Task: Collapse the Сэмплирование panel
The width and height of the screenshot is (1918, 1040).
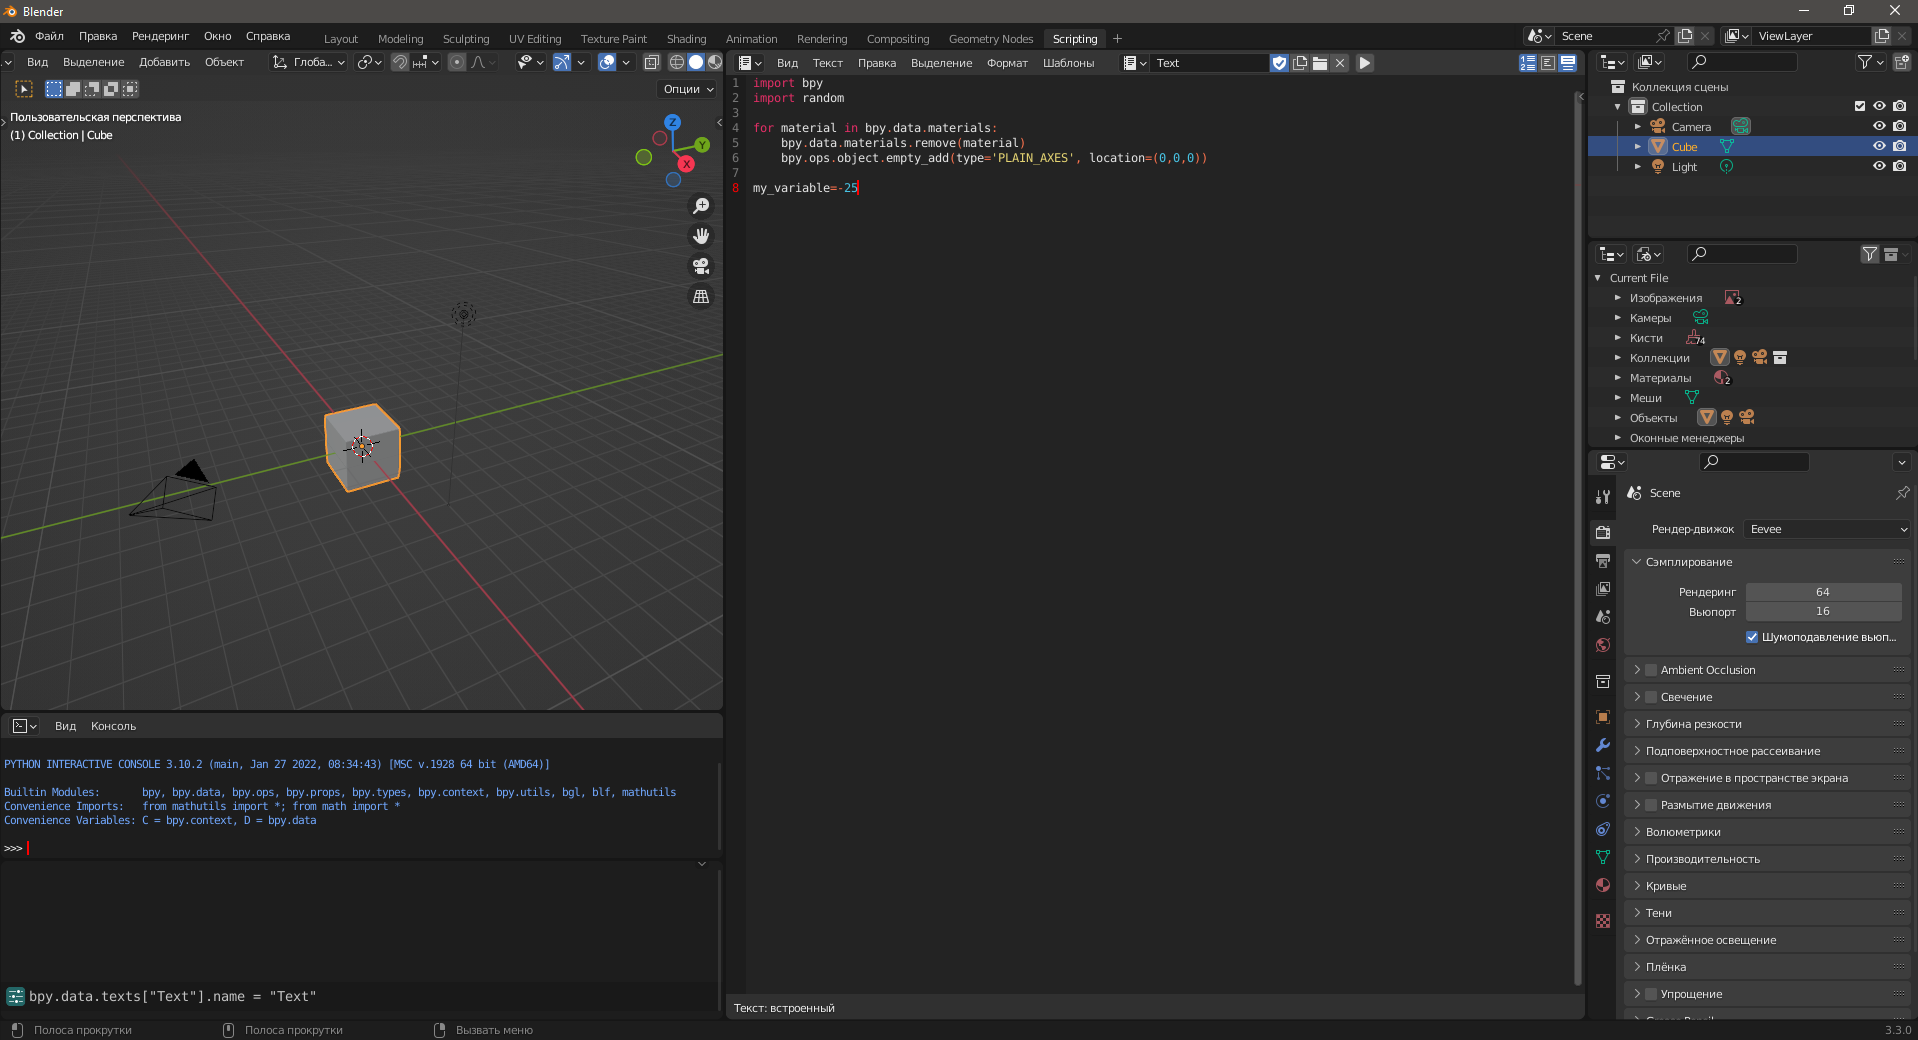Action: click(1768, 562)
